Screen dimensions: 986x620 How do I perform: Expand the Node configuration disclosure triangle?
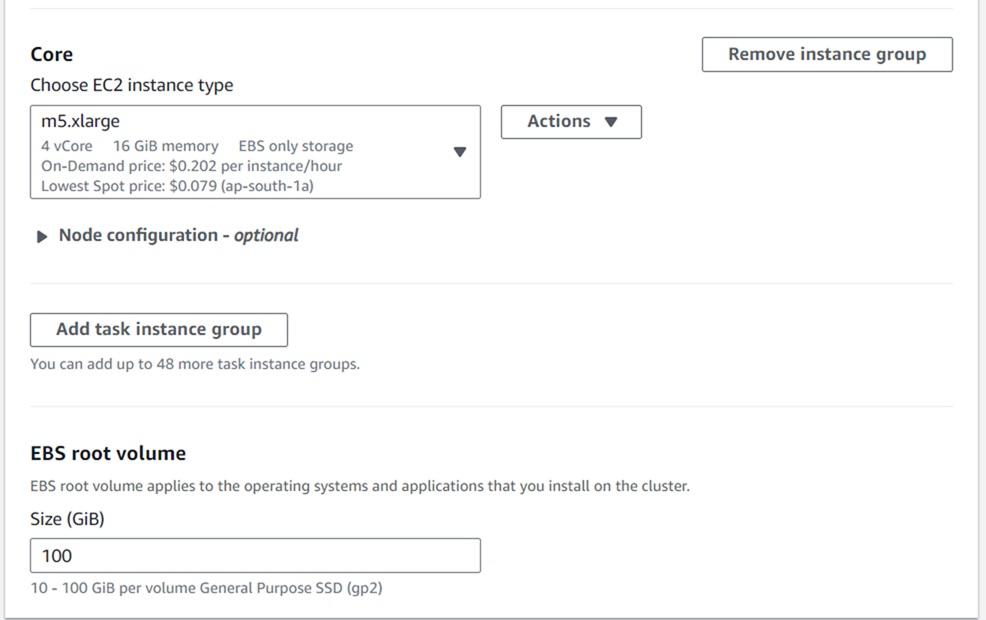click(x=42, y=237)
